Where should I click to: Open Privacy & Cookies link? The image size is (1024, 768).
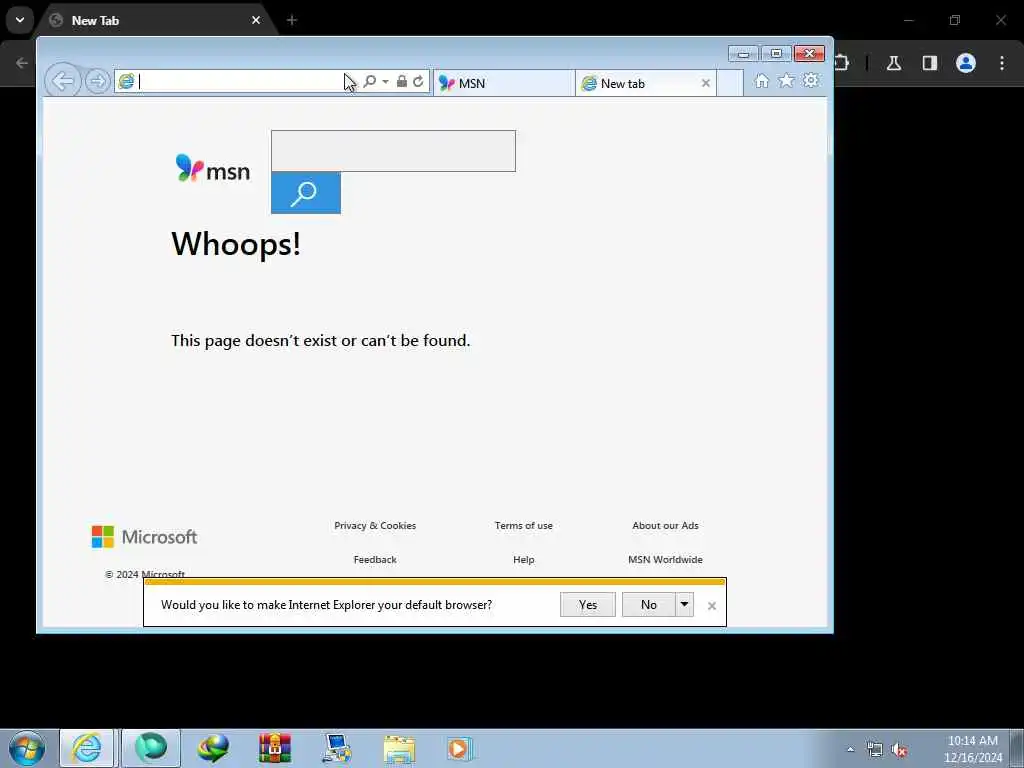click(375, 526)
